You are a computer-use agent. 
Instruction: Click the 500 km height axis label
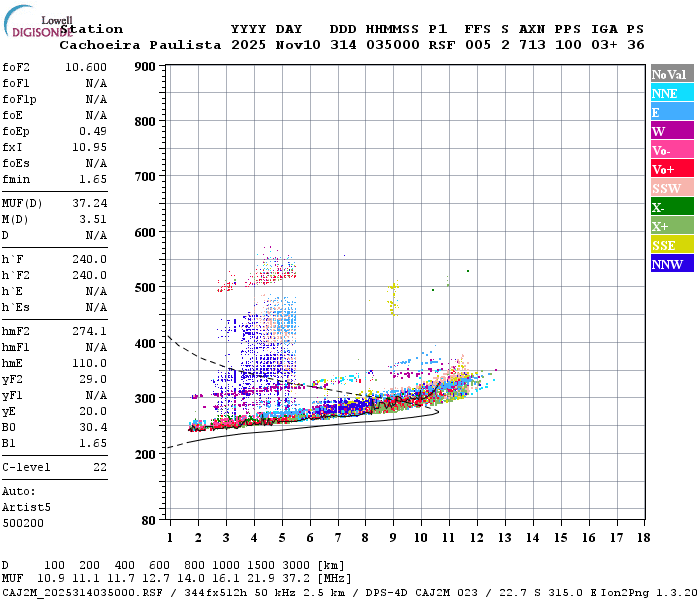(145, 288)
